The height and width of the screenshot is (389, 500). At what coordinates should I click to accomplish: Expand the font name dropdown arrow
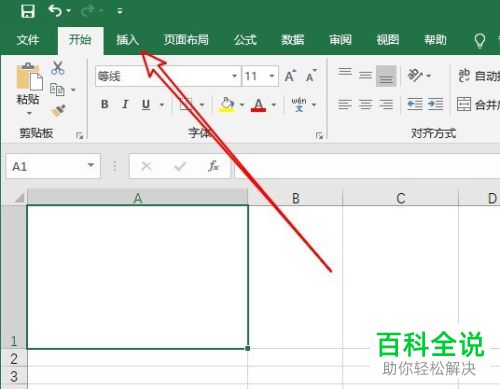tap(235, 76)
